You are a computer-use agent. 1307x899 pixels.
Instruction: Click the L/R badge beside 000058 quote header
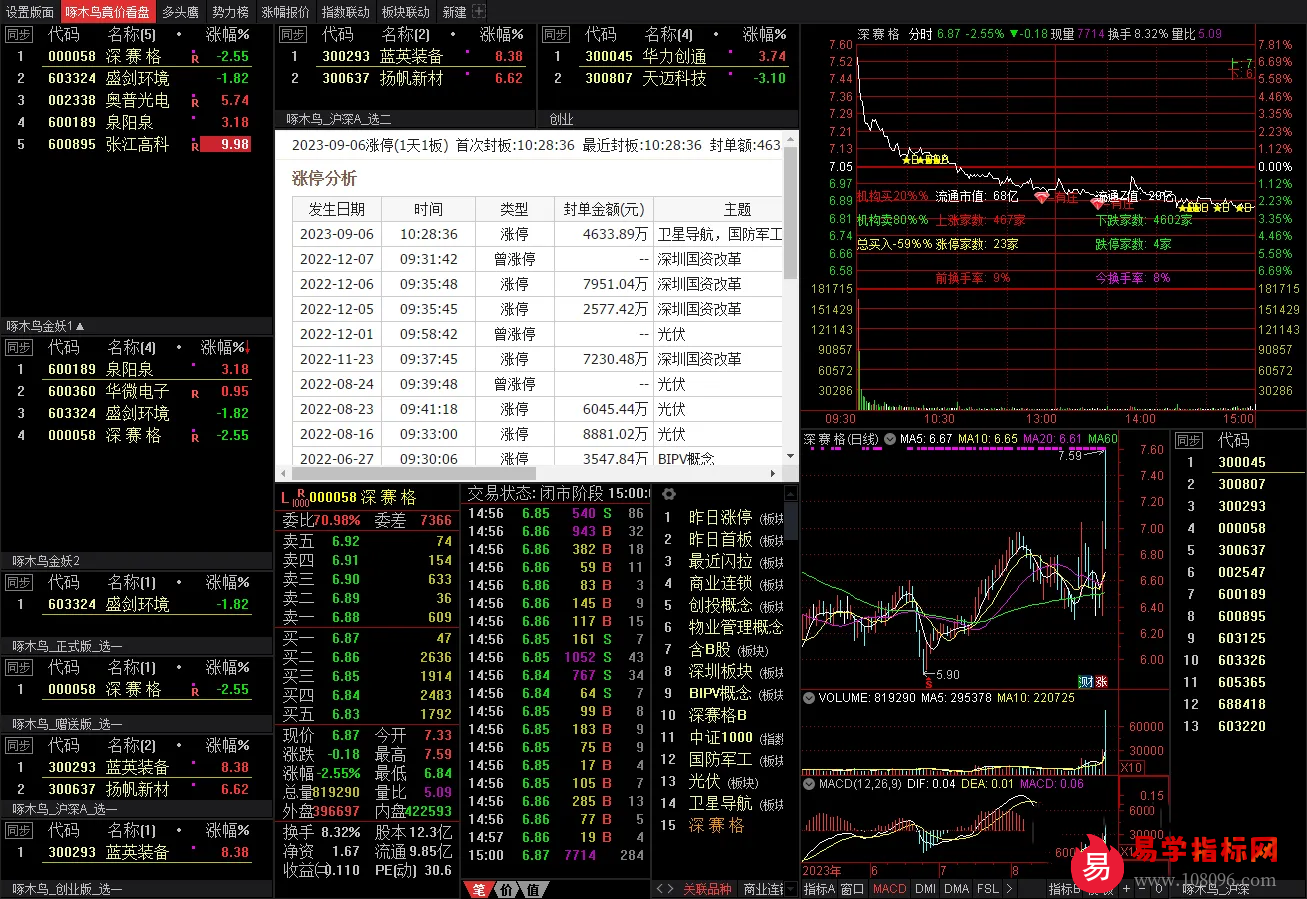(293, 498)
